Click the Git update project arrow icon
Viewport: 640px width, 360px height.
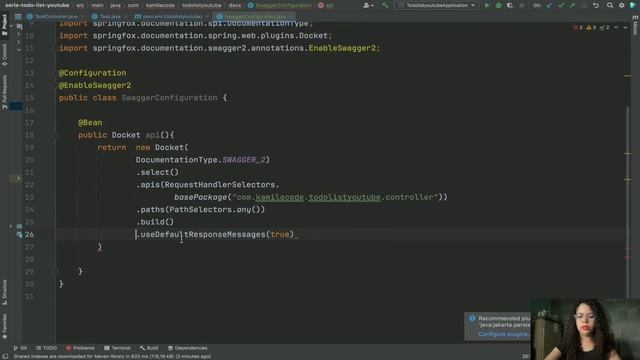(x=549, y=5)
